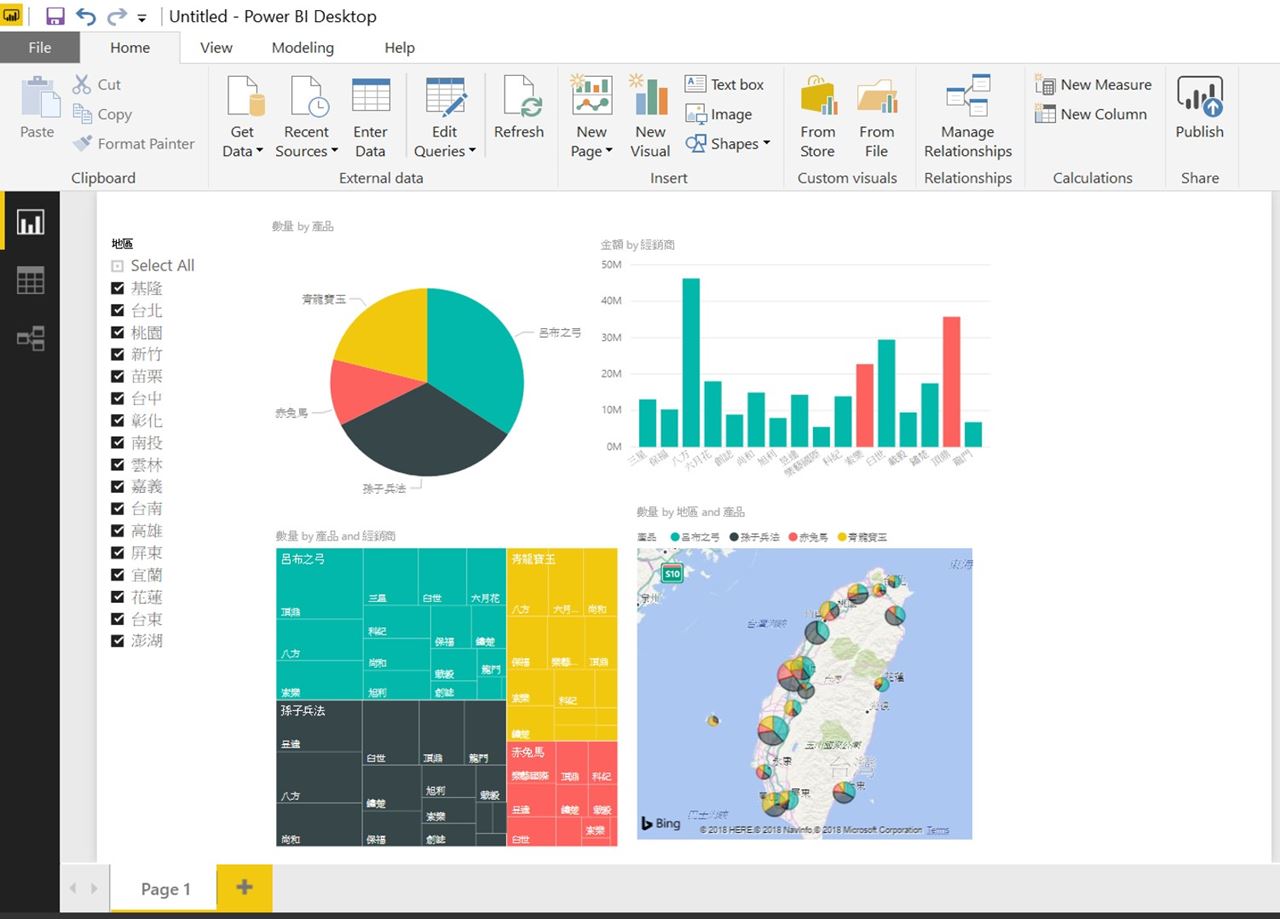Click the Enter Data icon
The height and width of the screenshot is (919, 1280).
click(x=370, y=116)
